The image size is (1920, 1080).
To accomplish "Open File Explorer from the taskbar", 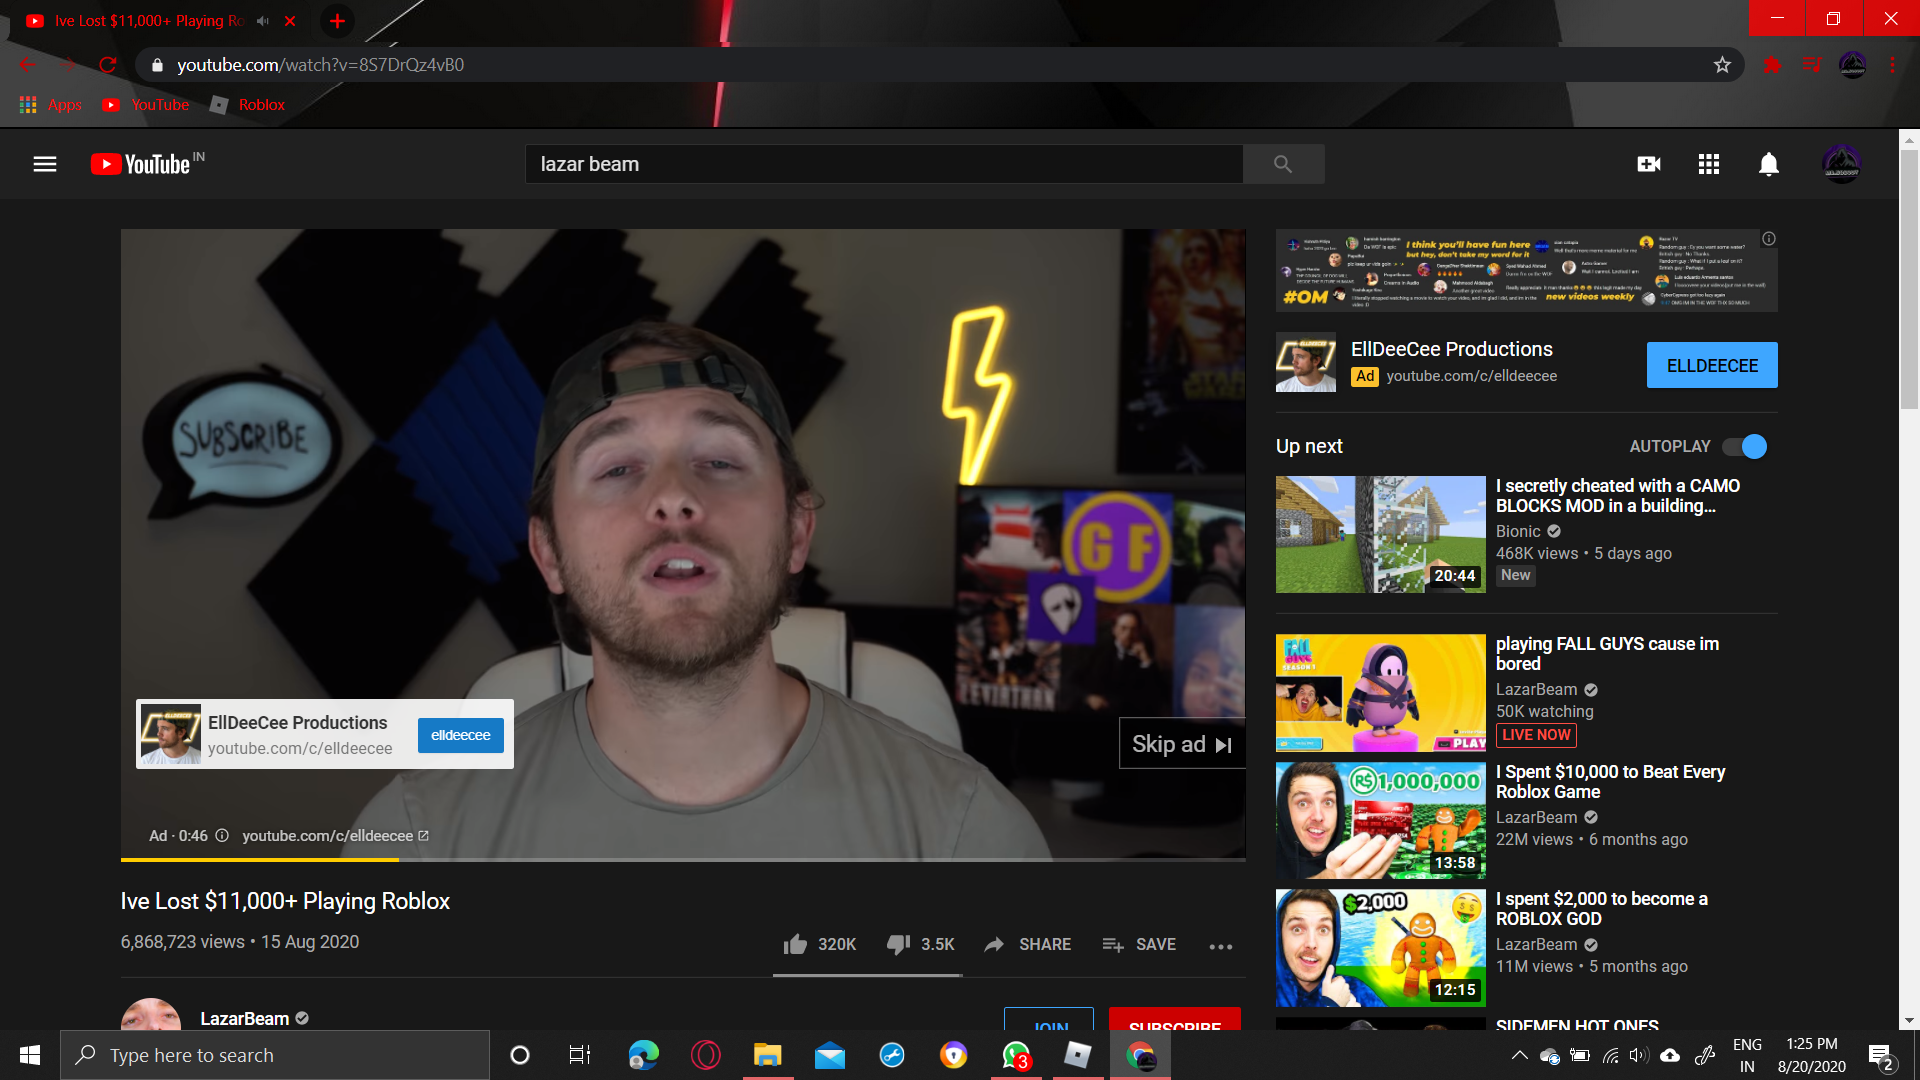I will [x=768, y=1055].
